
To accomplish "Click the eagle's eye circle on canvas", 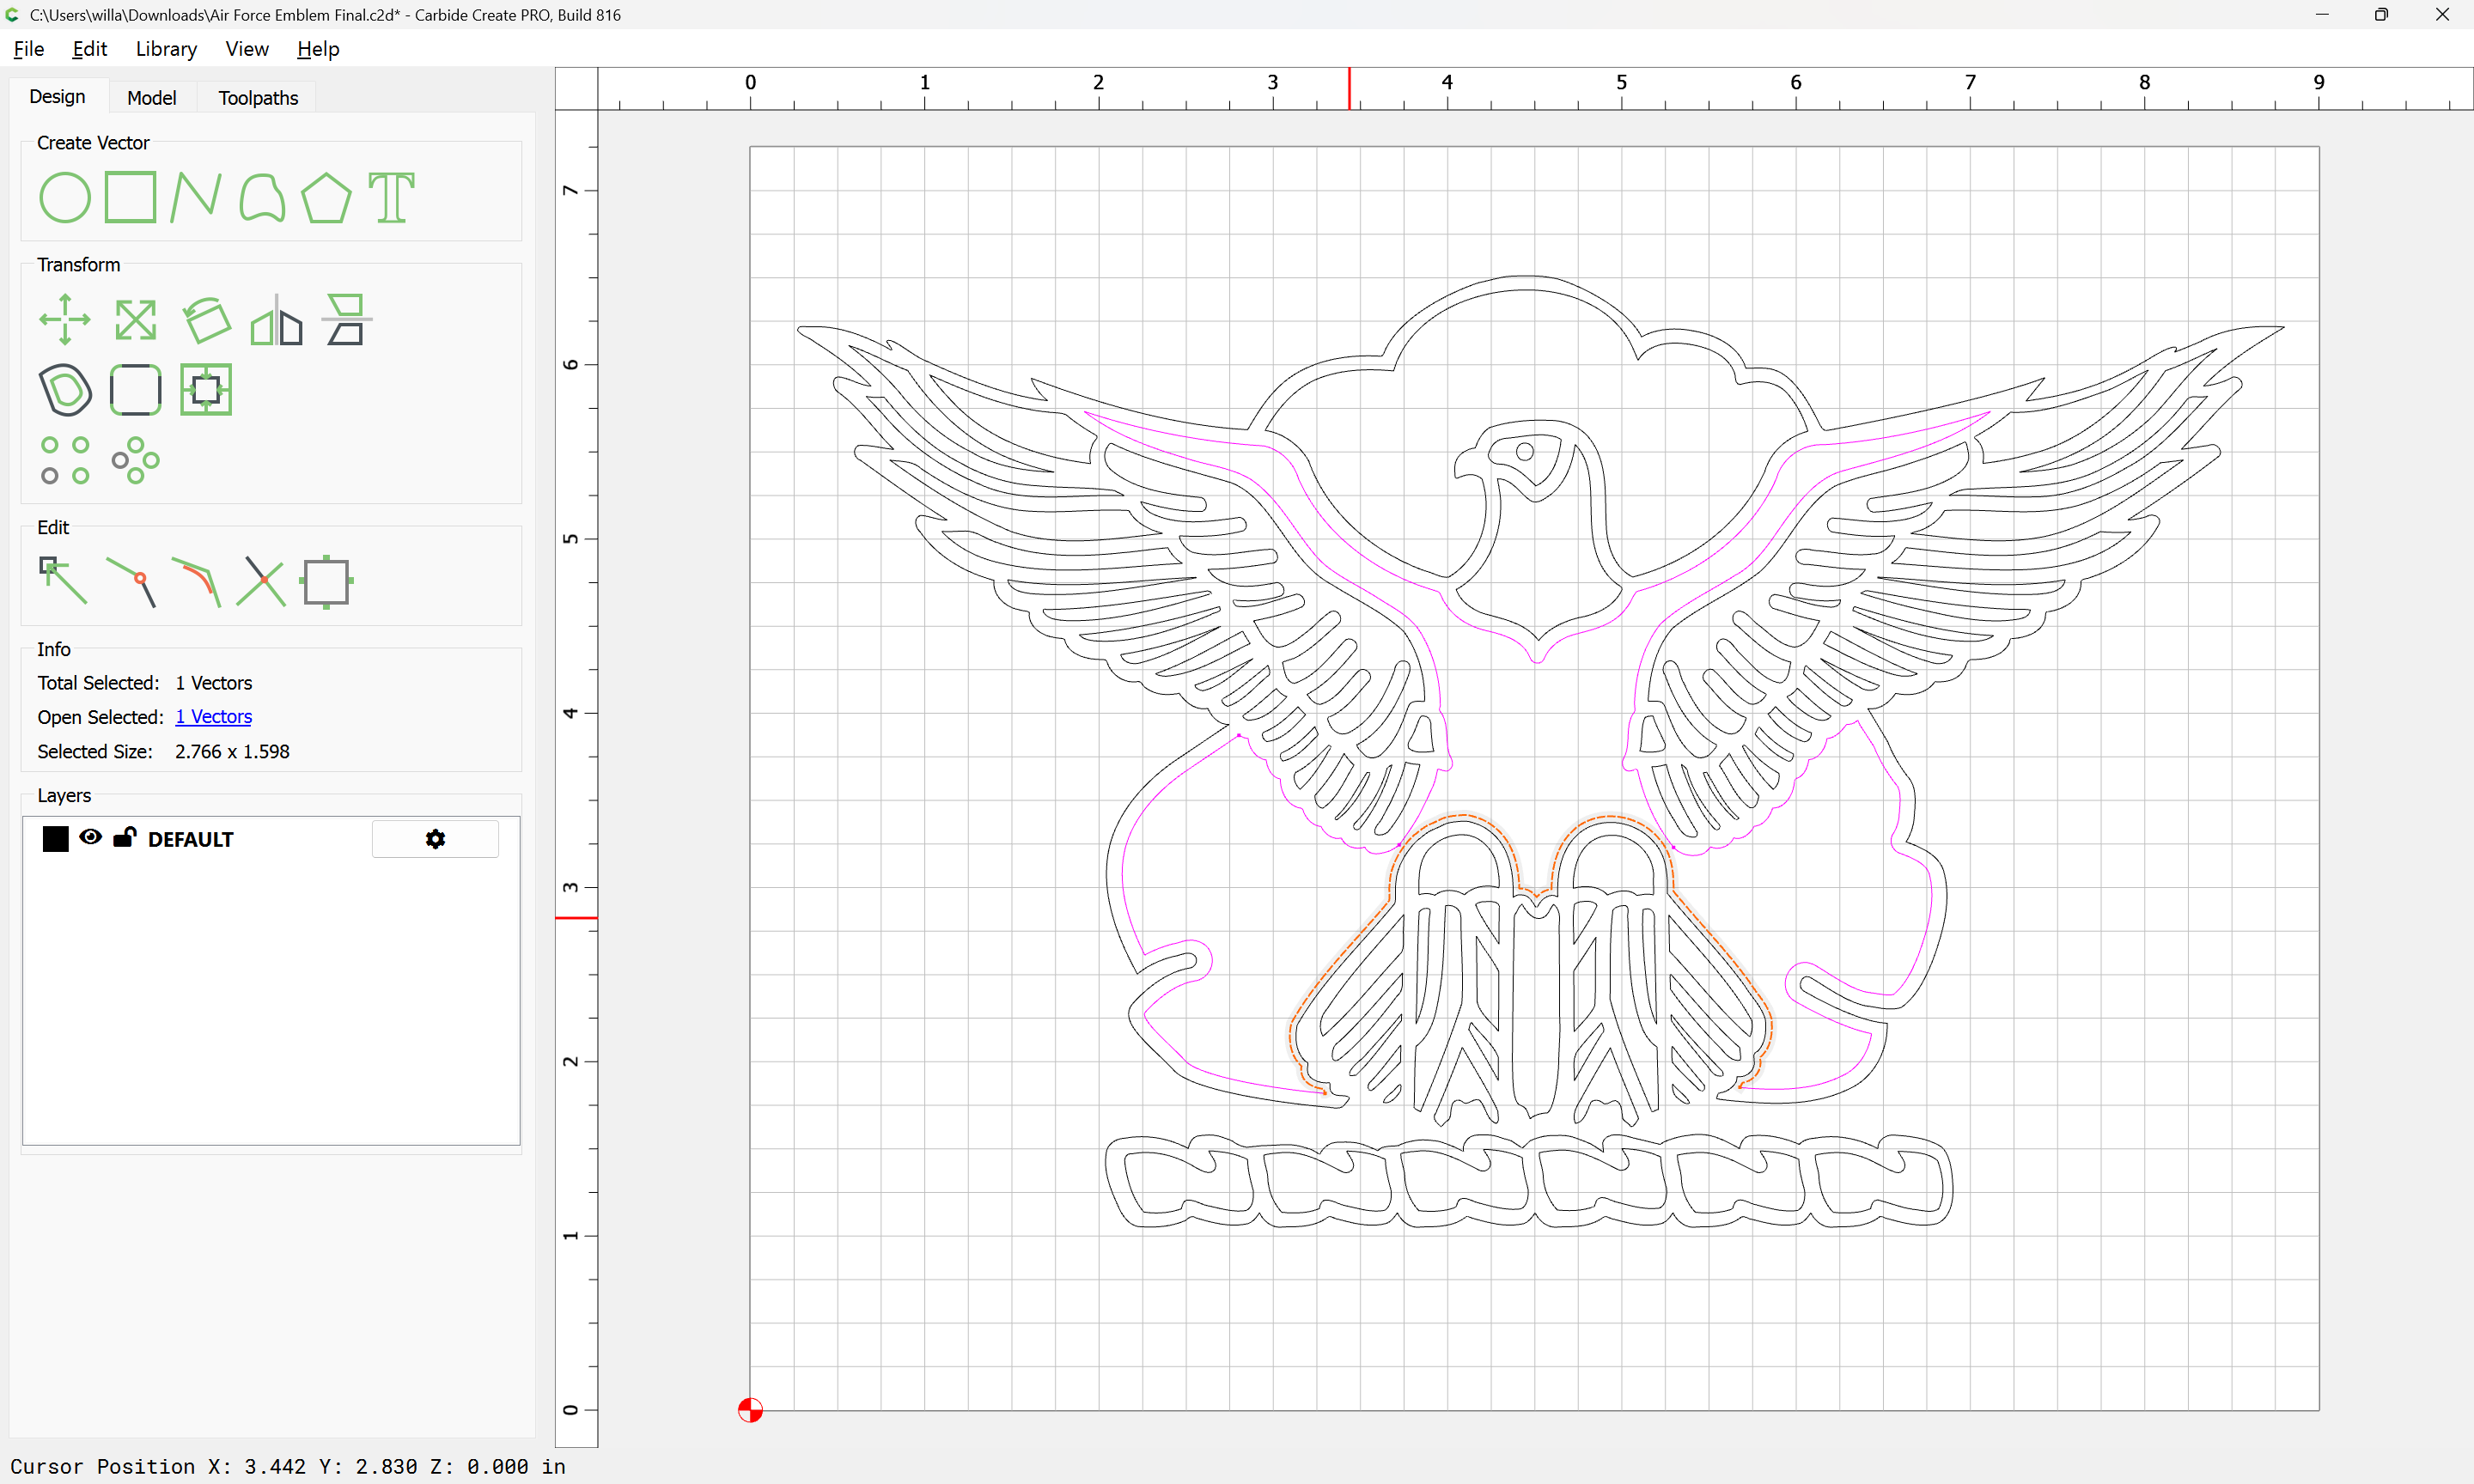I will (1525, 451).
